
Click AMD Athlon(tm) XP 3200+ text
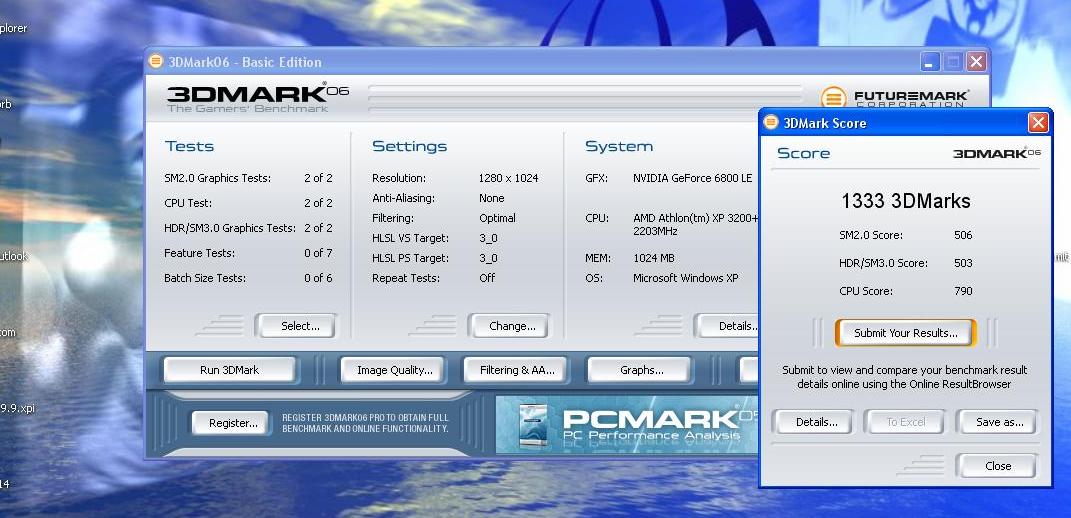click(x=696, y=218)
